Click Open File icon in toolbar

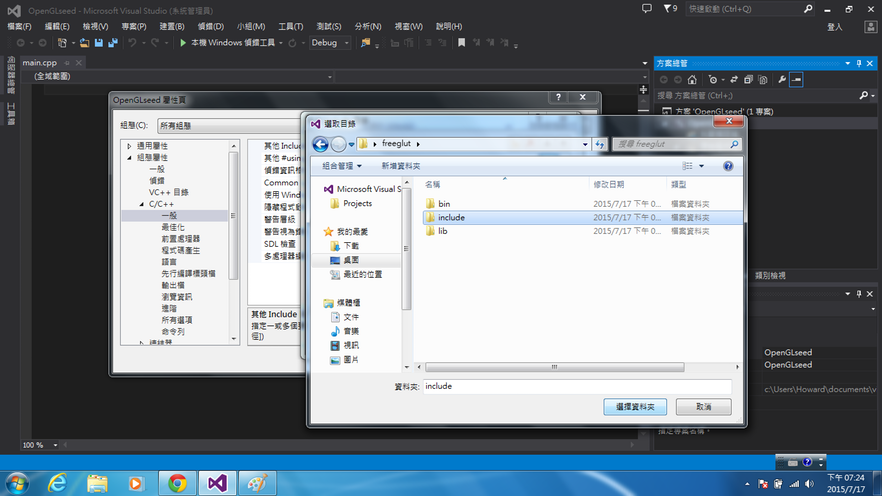pyautogui.click(x=84, y=43)
